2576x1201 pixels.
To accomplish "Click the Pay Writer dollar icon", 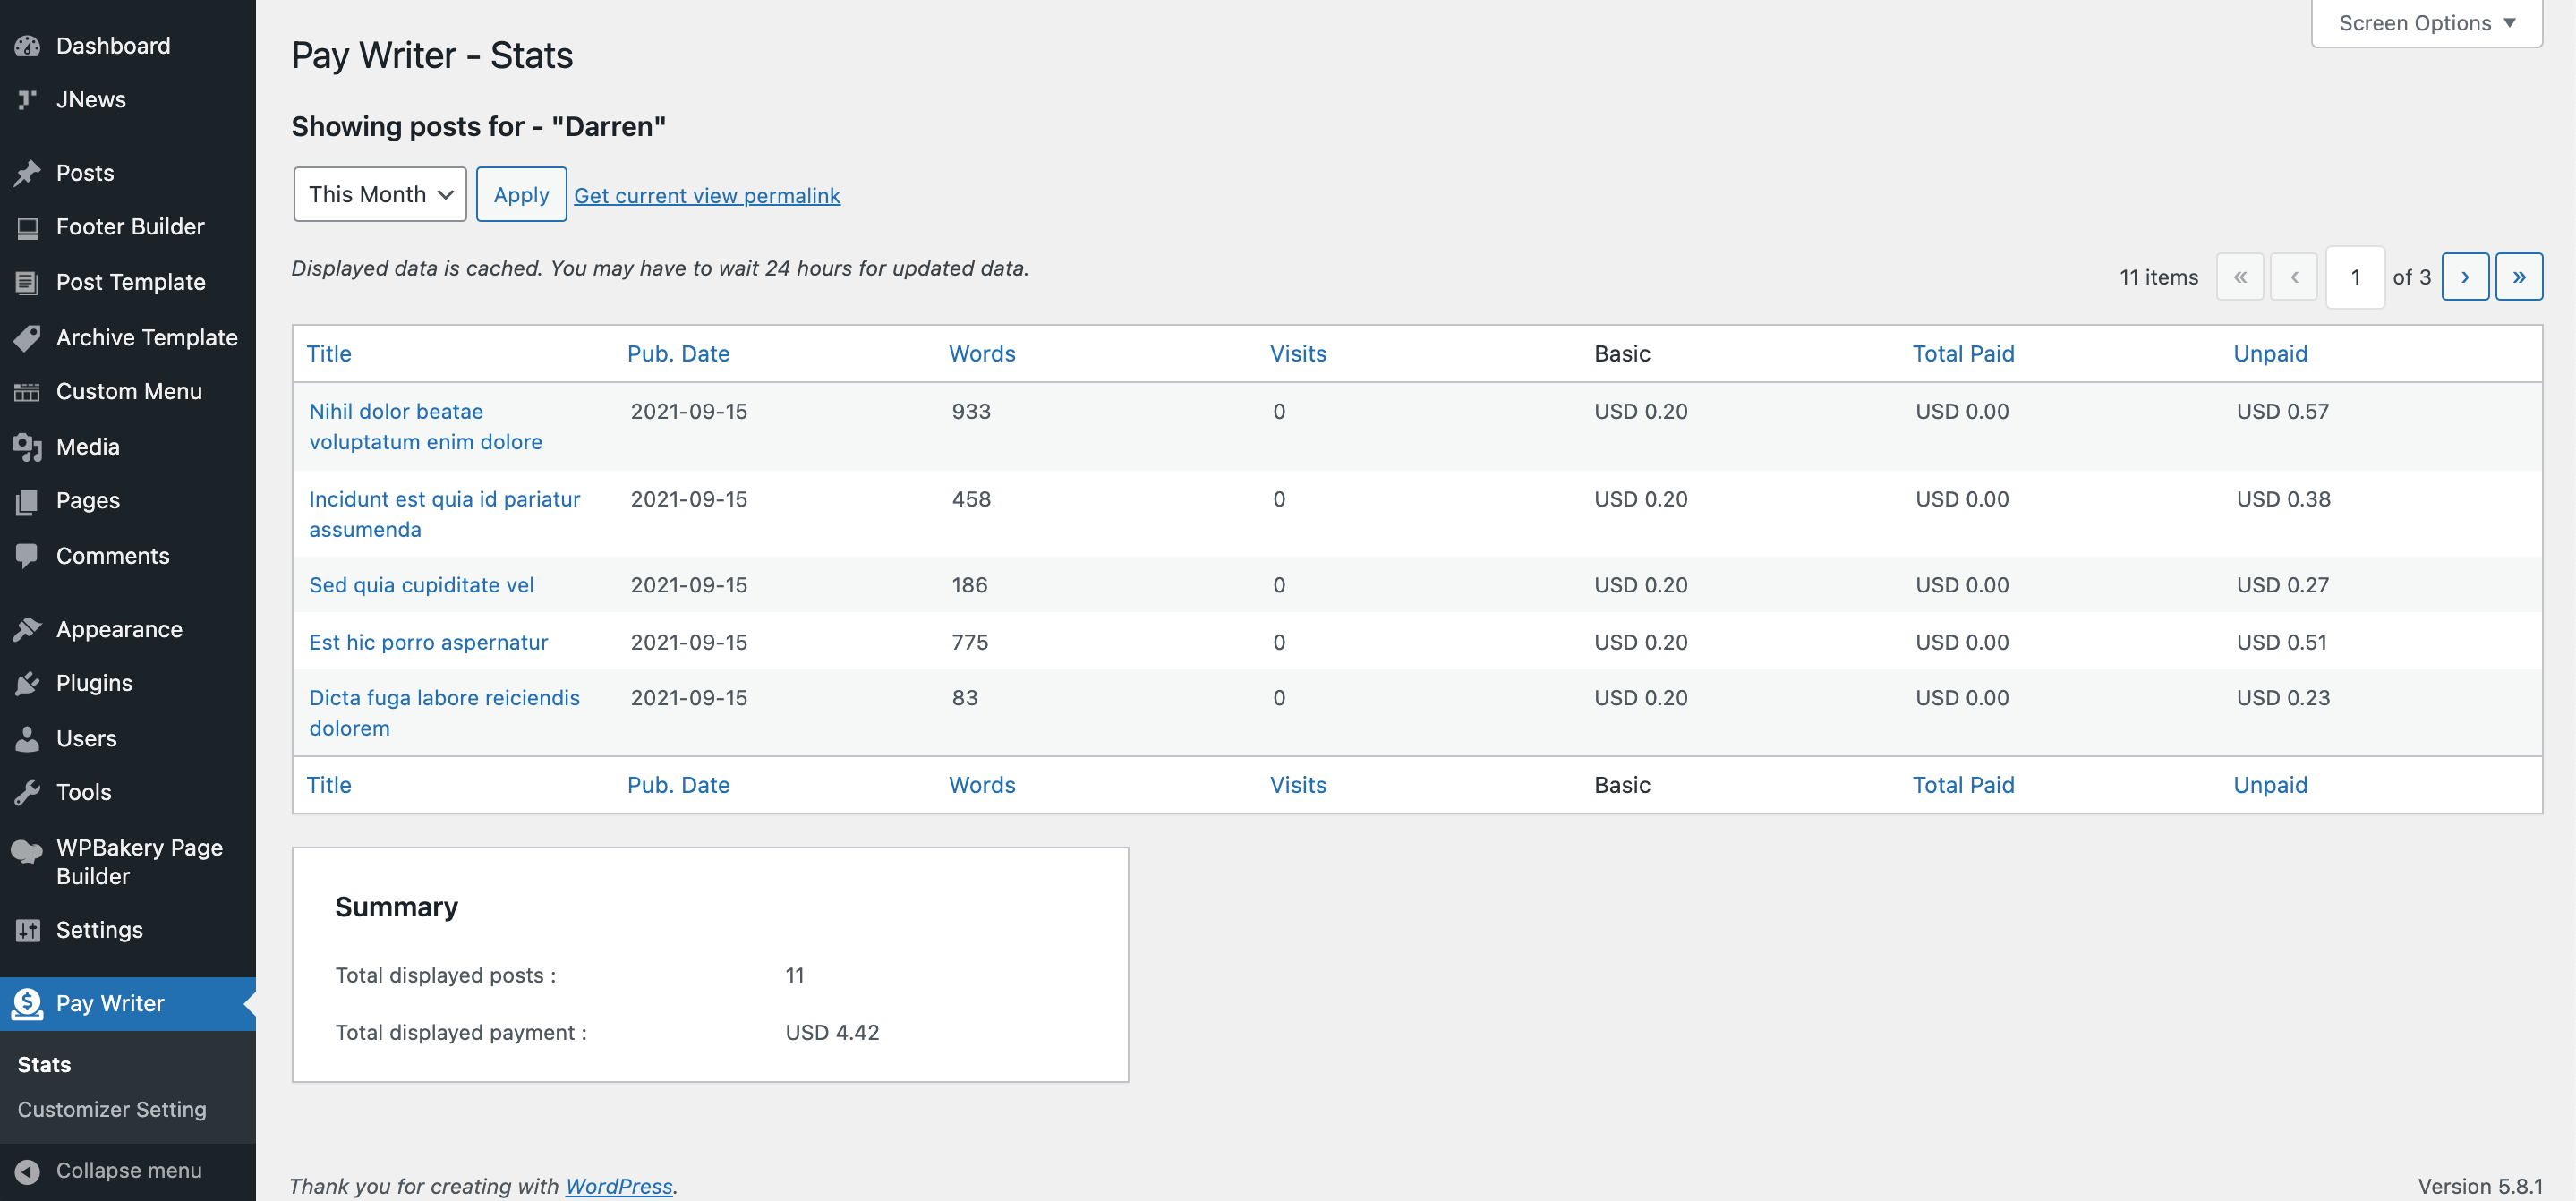I will (27, 1003).
